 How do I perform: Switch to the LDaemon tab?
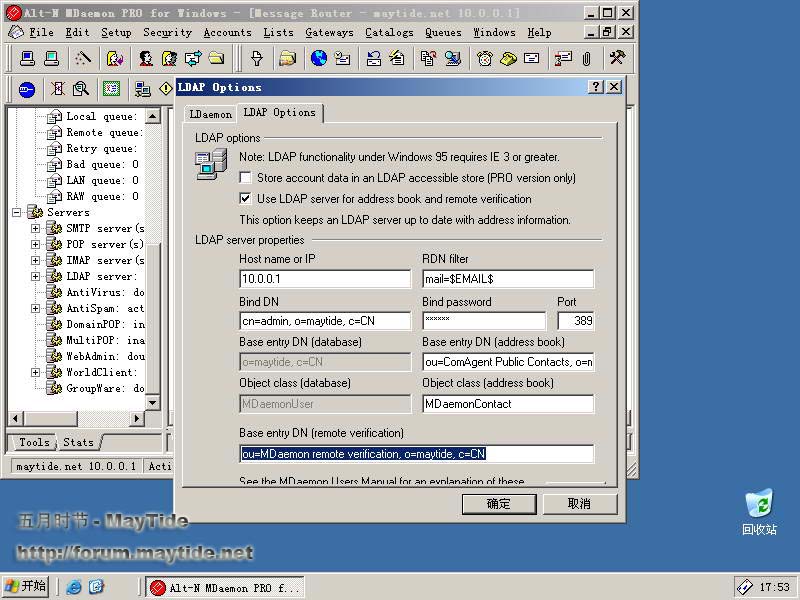point(210,114)
